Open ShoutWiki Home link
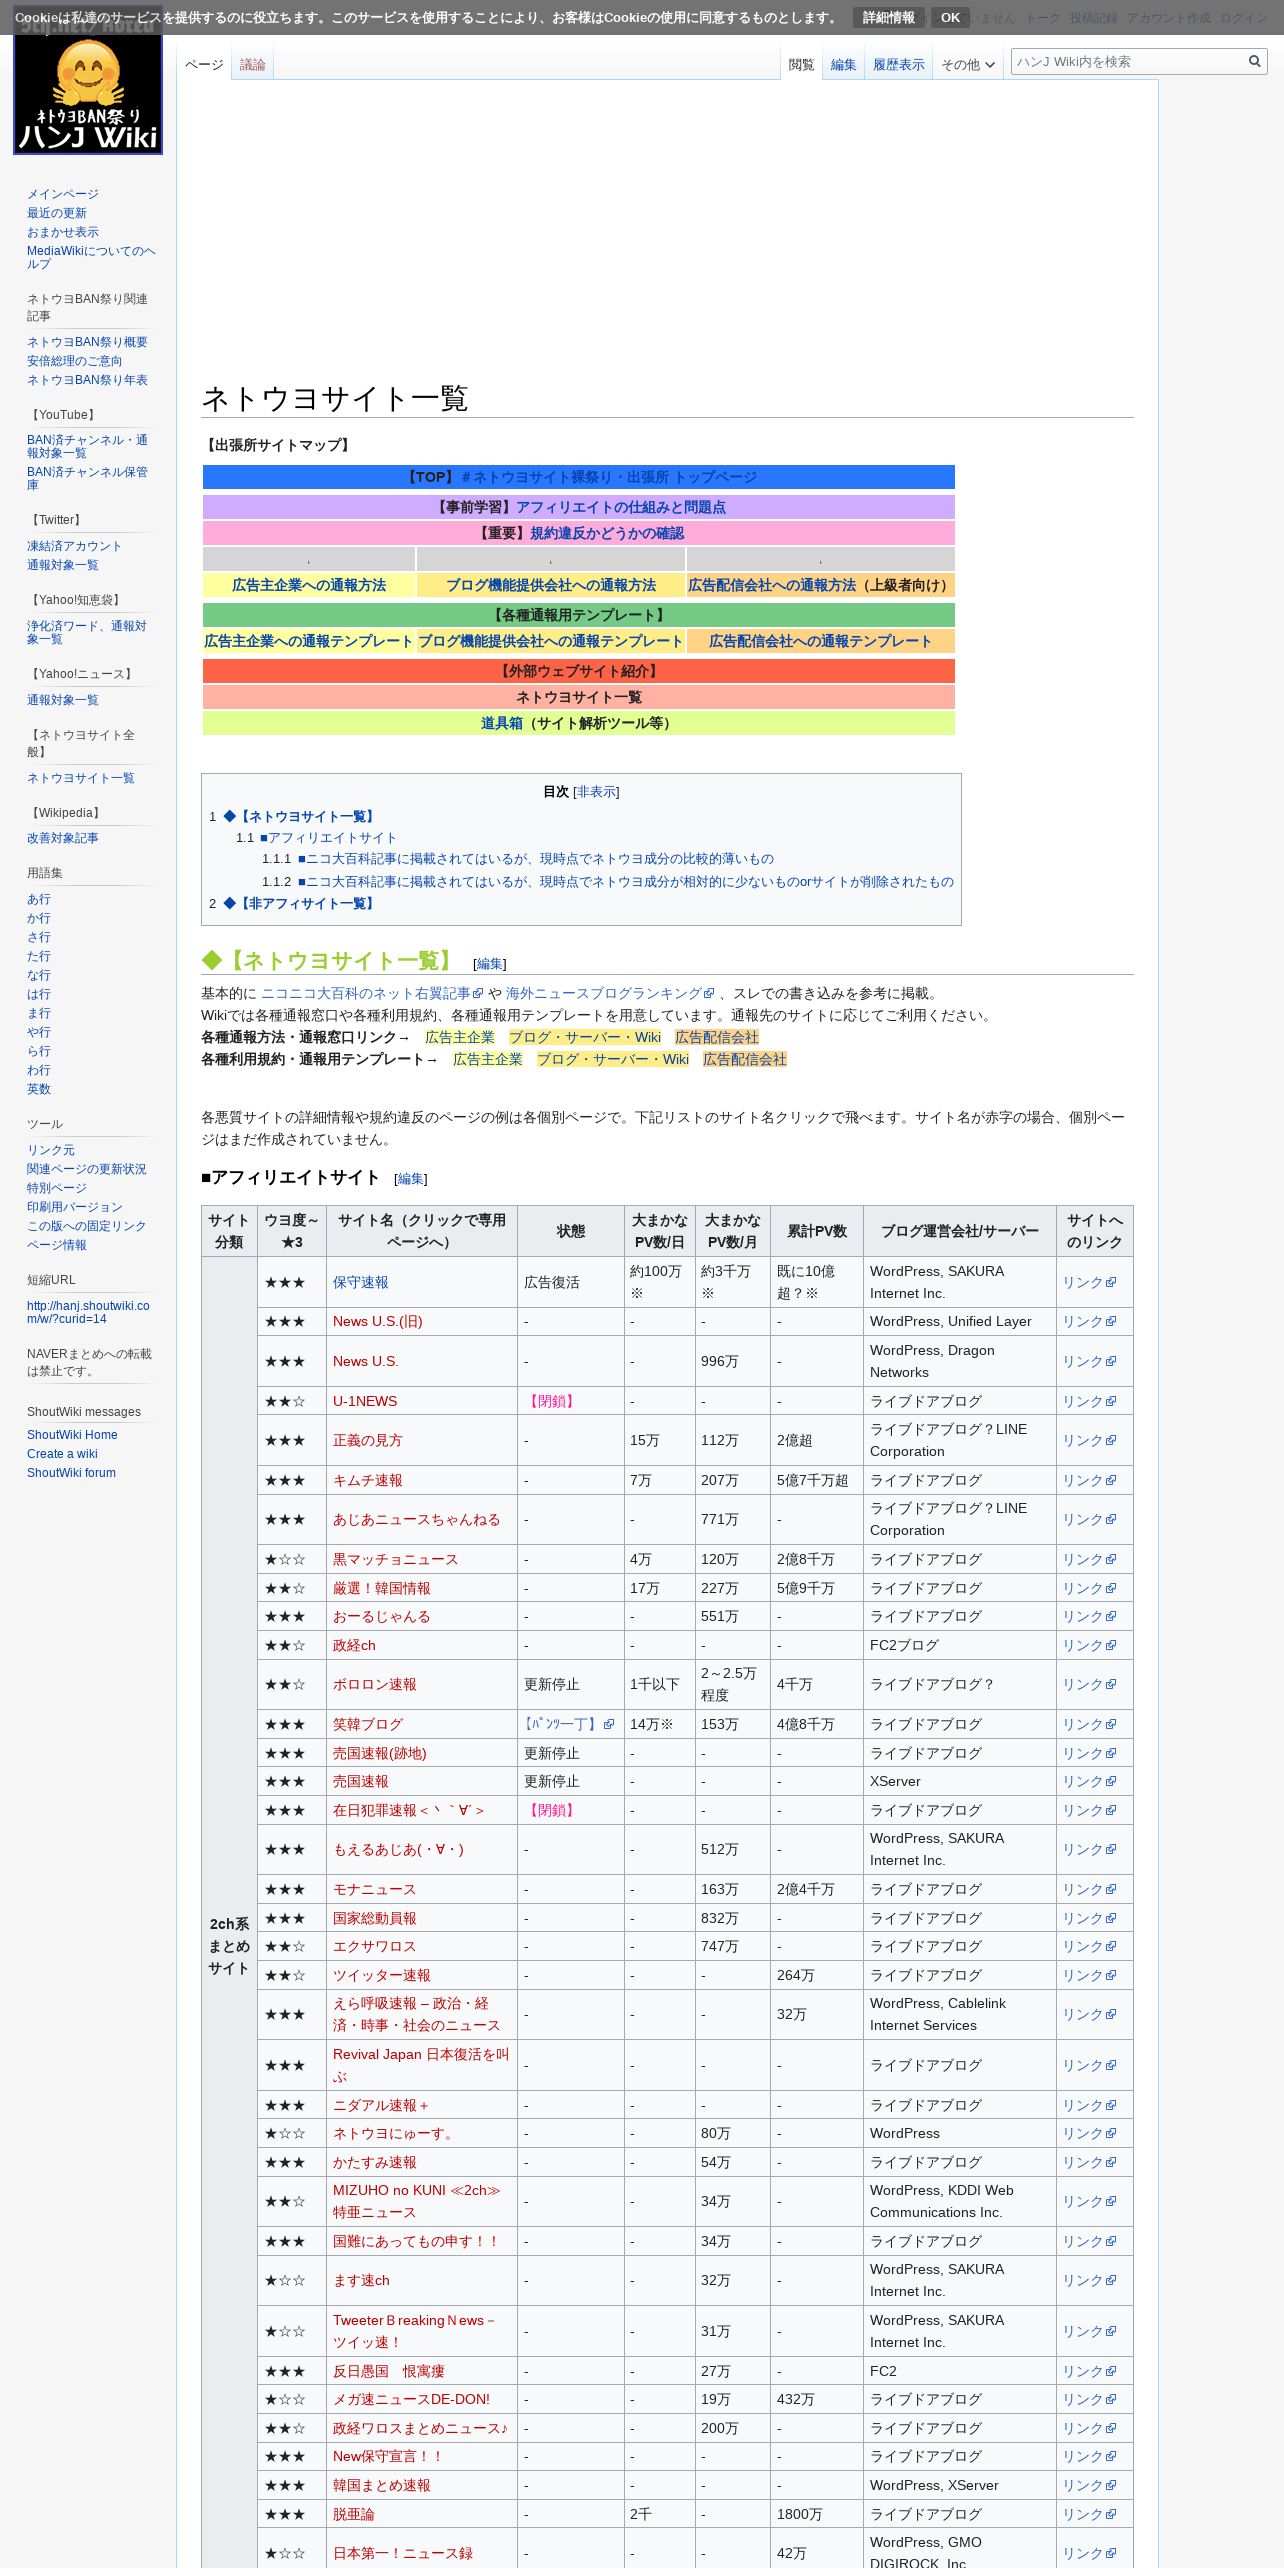Viewport: 1284px width, 2568px height. click(72, 1435)
